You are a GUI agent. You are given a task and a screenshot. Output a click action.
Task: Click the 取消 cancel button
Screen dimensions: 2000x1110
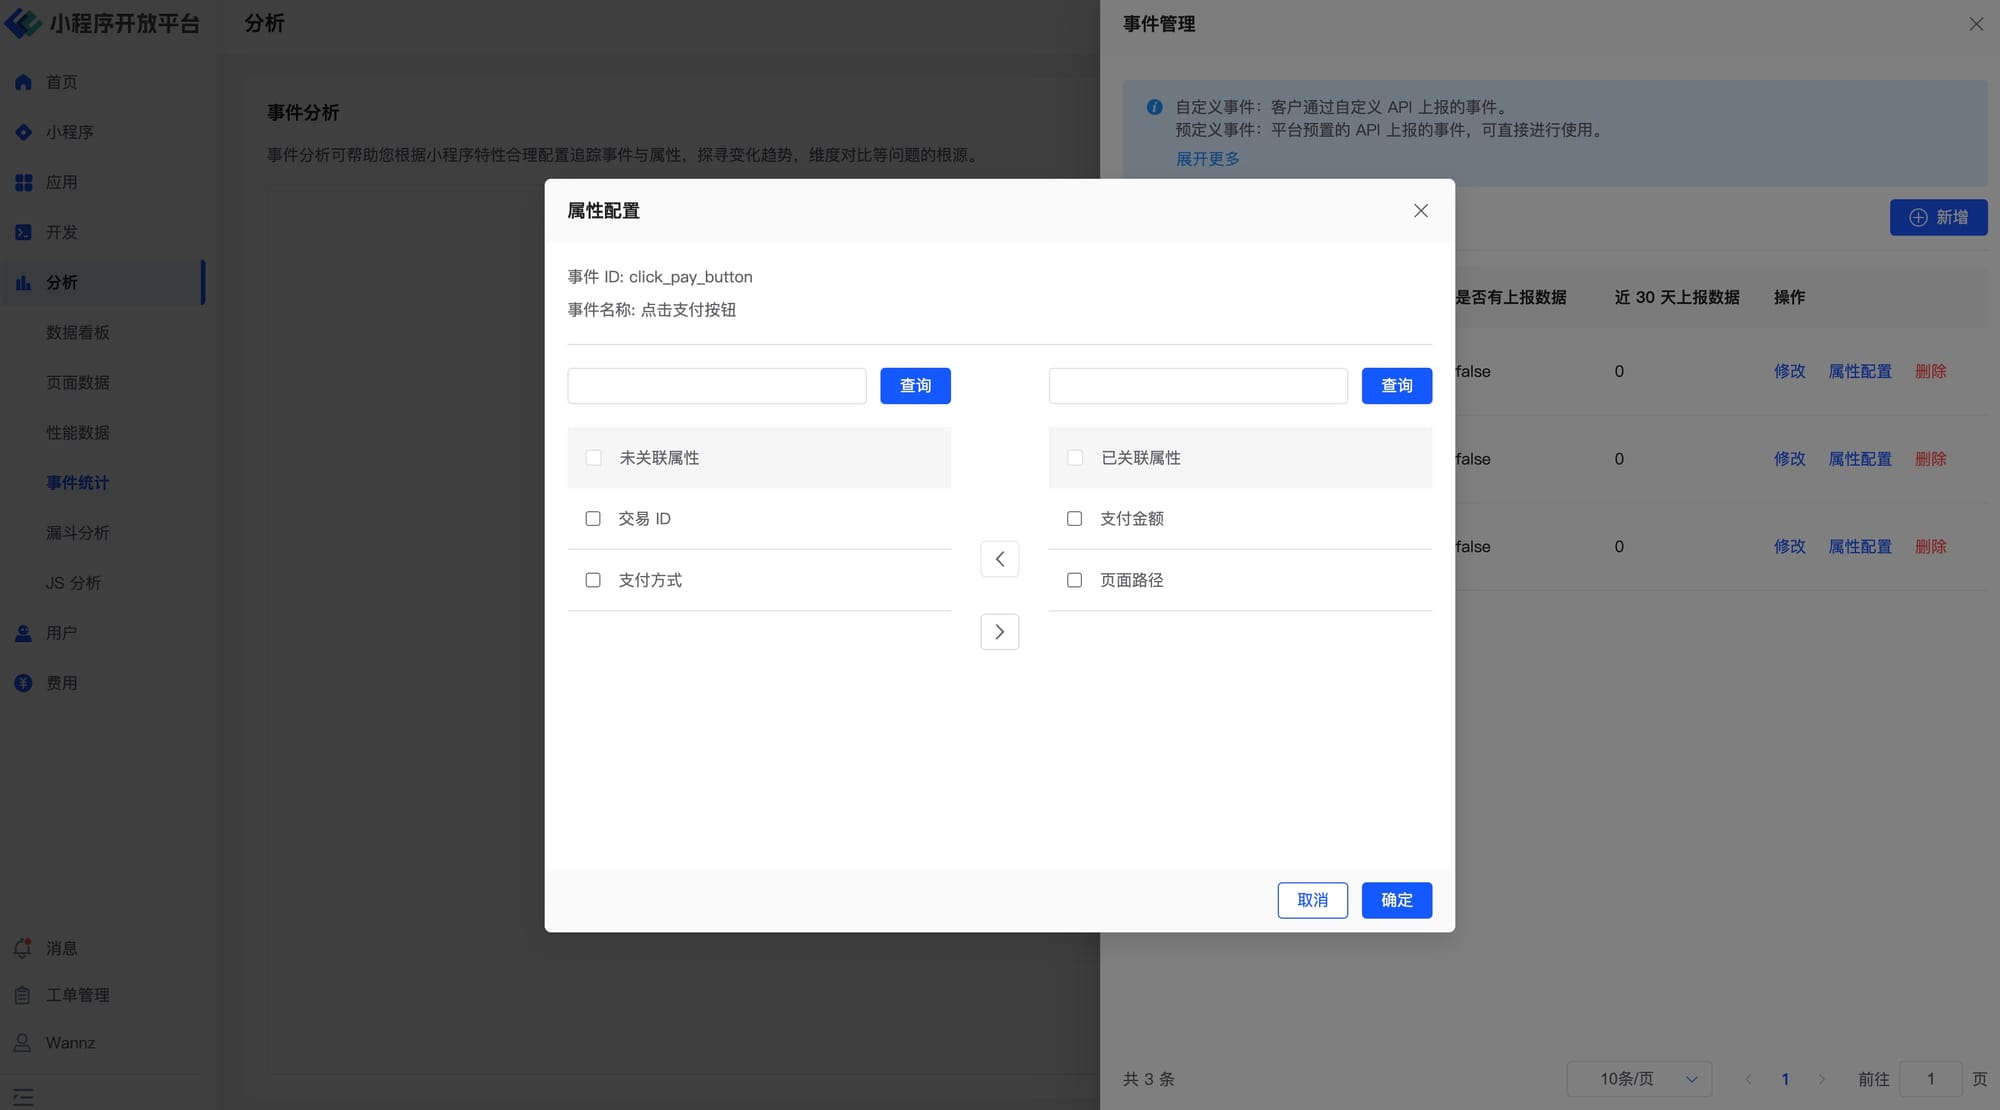click(1312, 900)
